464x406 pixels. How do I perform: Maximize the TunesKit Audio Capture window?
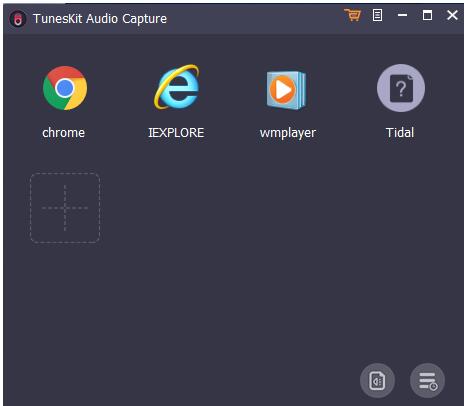coord(427,15)
